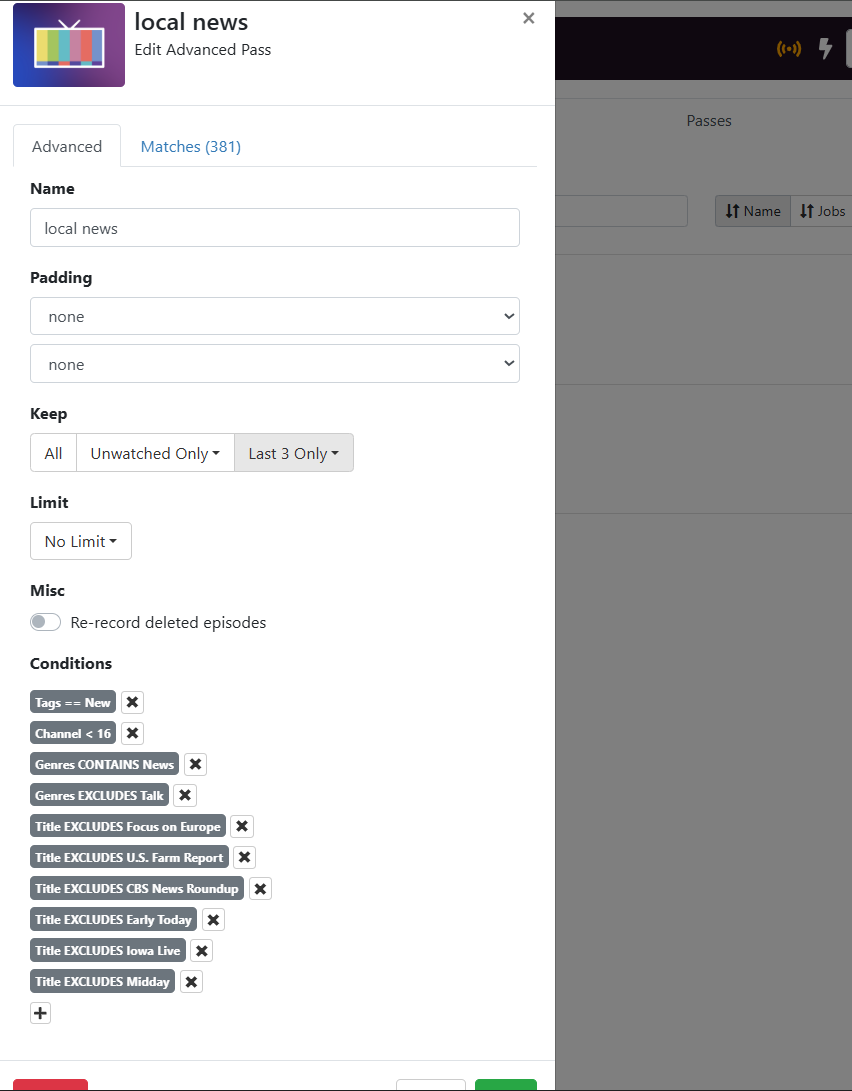Remove the 'Genres CONTAINS News' condition

(x=195, y=764)
